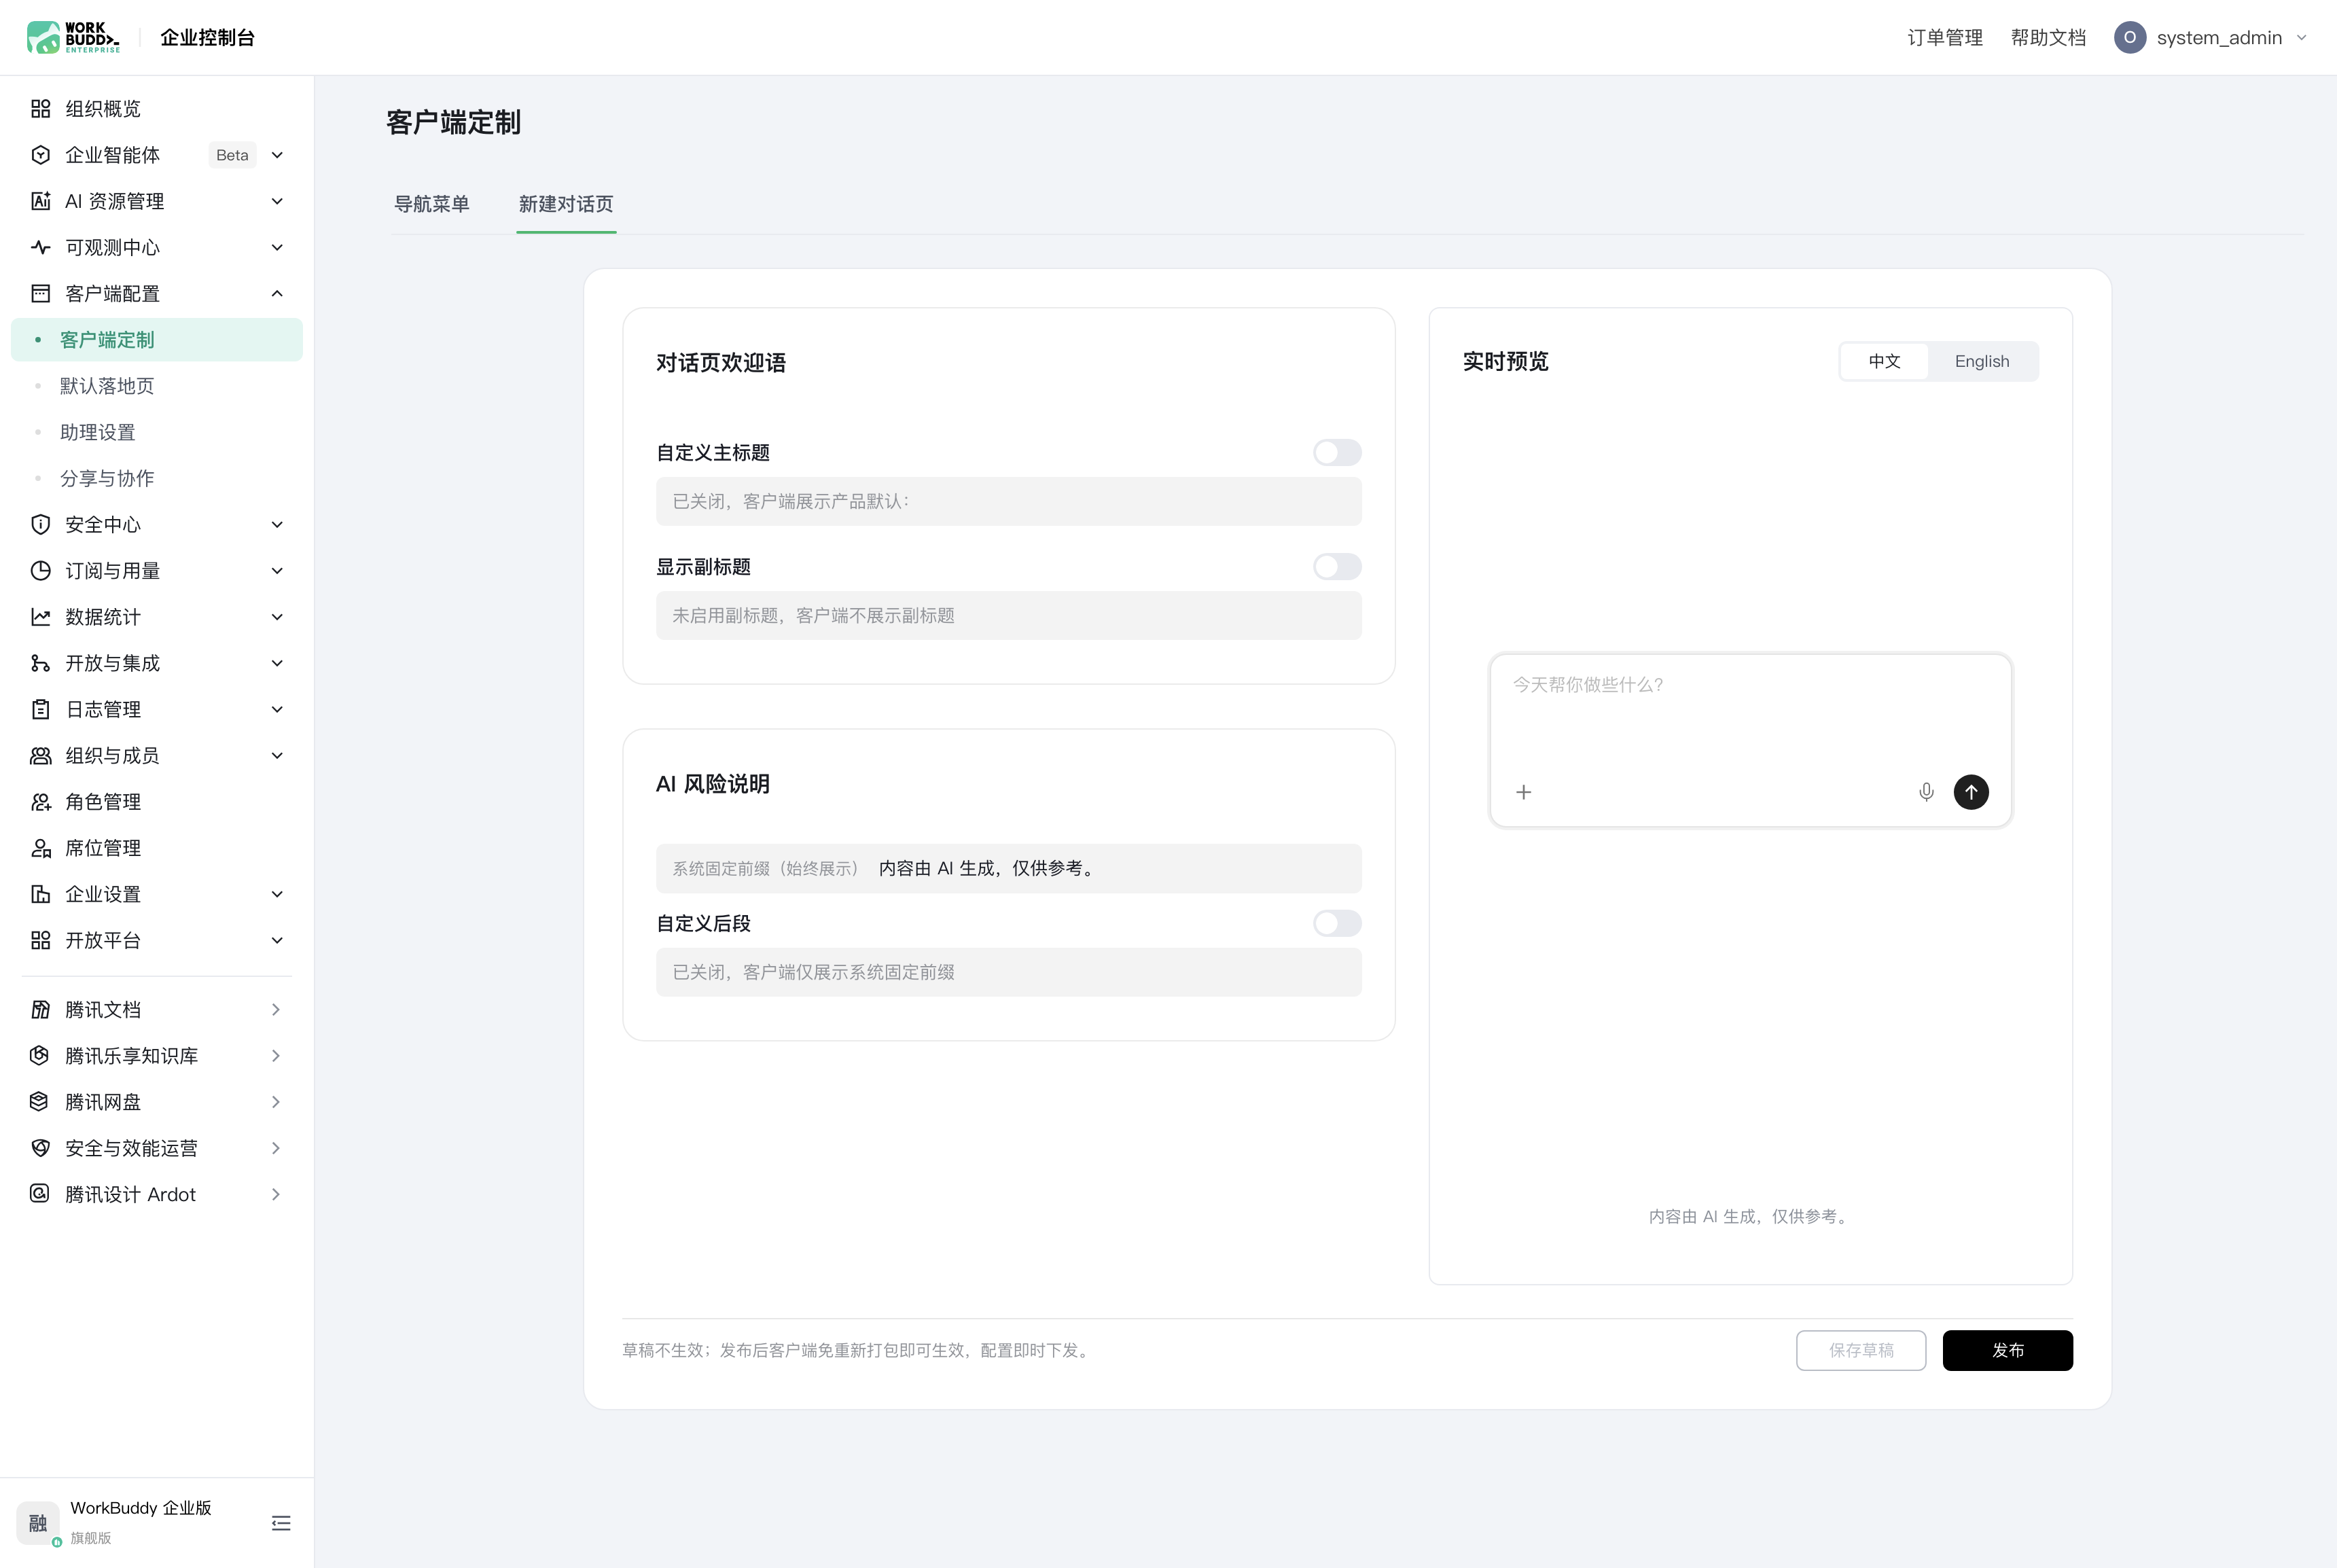Click the 席位管理 seat icon

pos(40,848)
